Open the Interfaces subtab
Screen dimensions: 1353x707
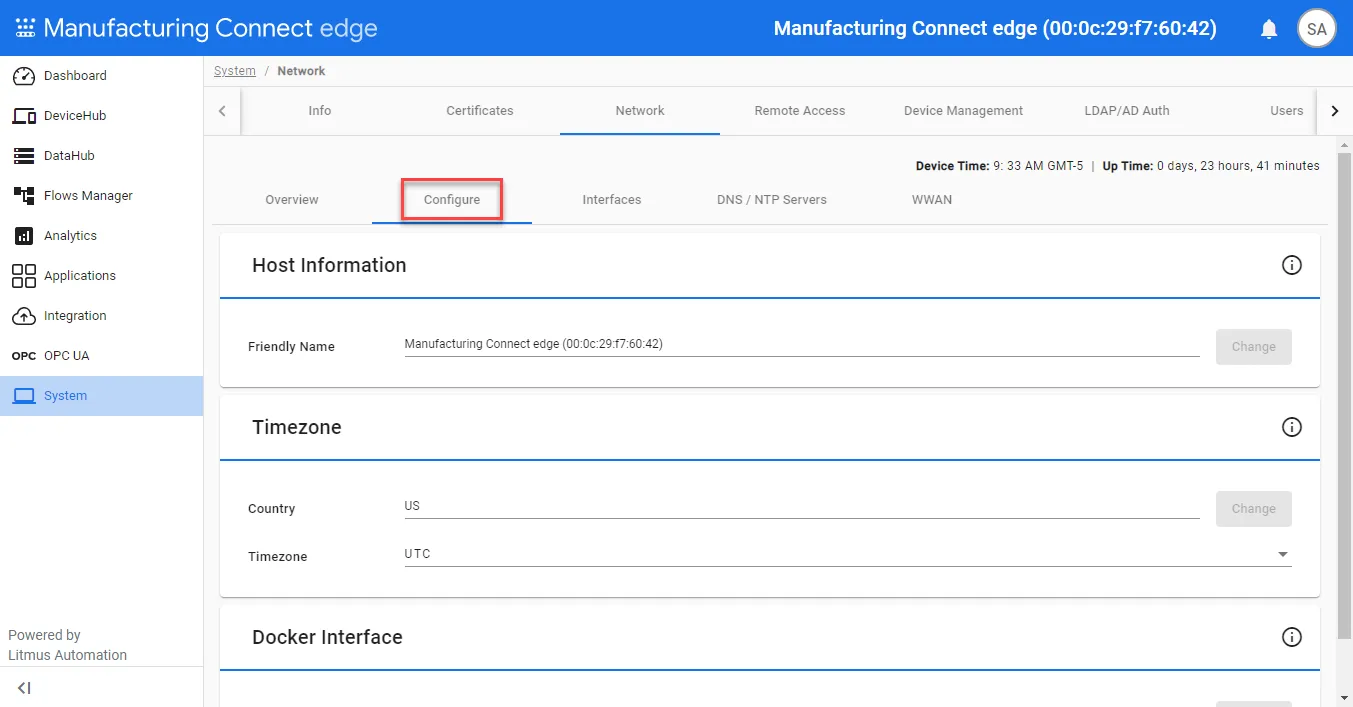click(612, 200)
